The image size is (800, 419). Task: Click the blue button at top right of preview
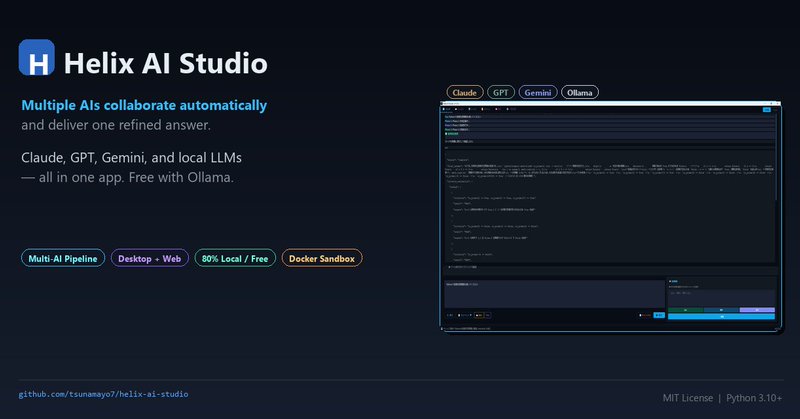click(x=766, y=109)
